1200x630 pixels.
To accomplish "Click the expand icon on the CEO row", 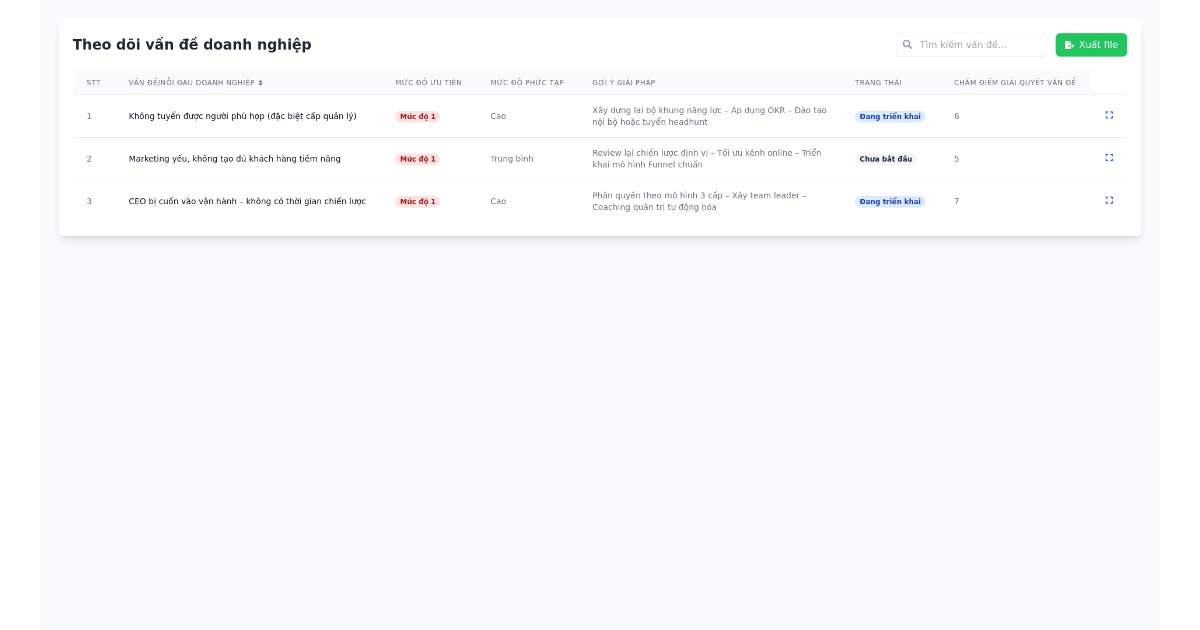I will tap(1108, 200).
